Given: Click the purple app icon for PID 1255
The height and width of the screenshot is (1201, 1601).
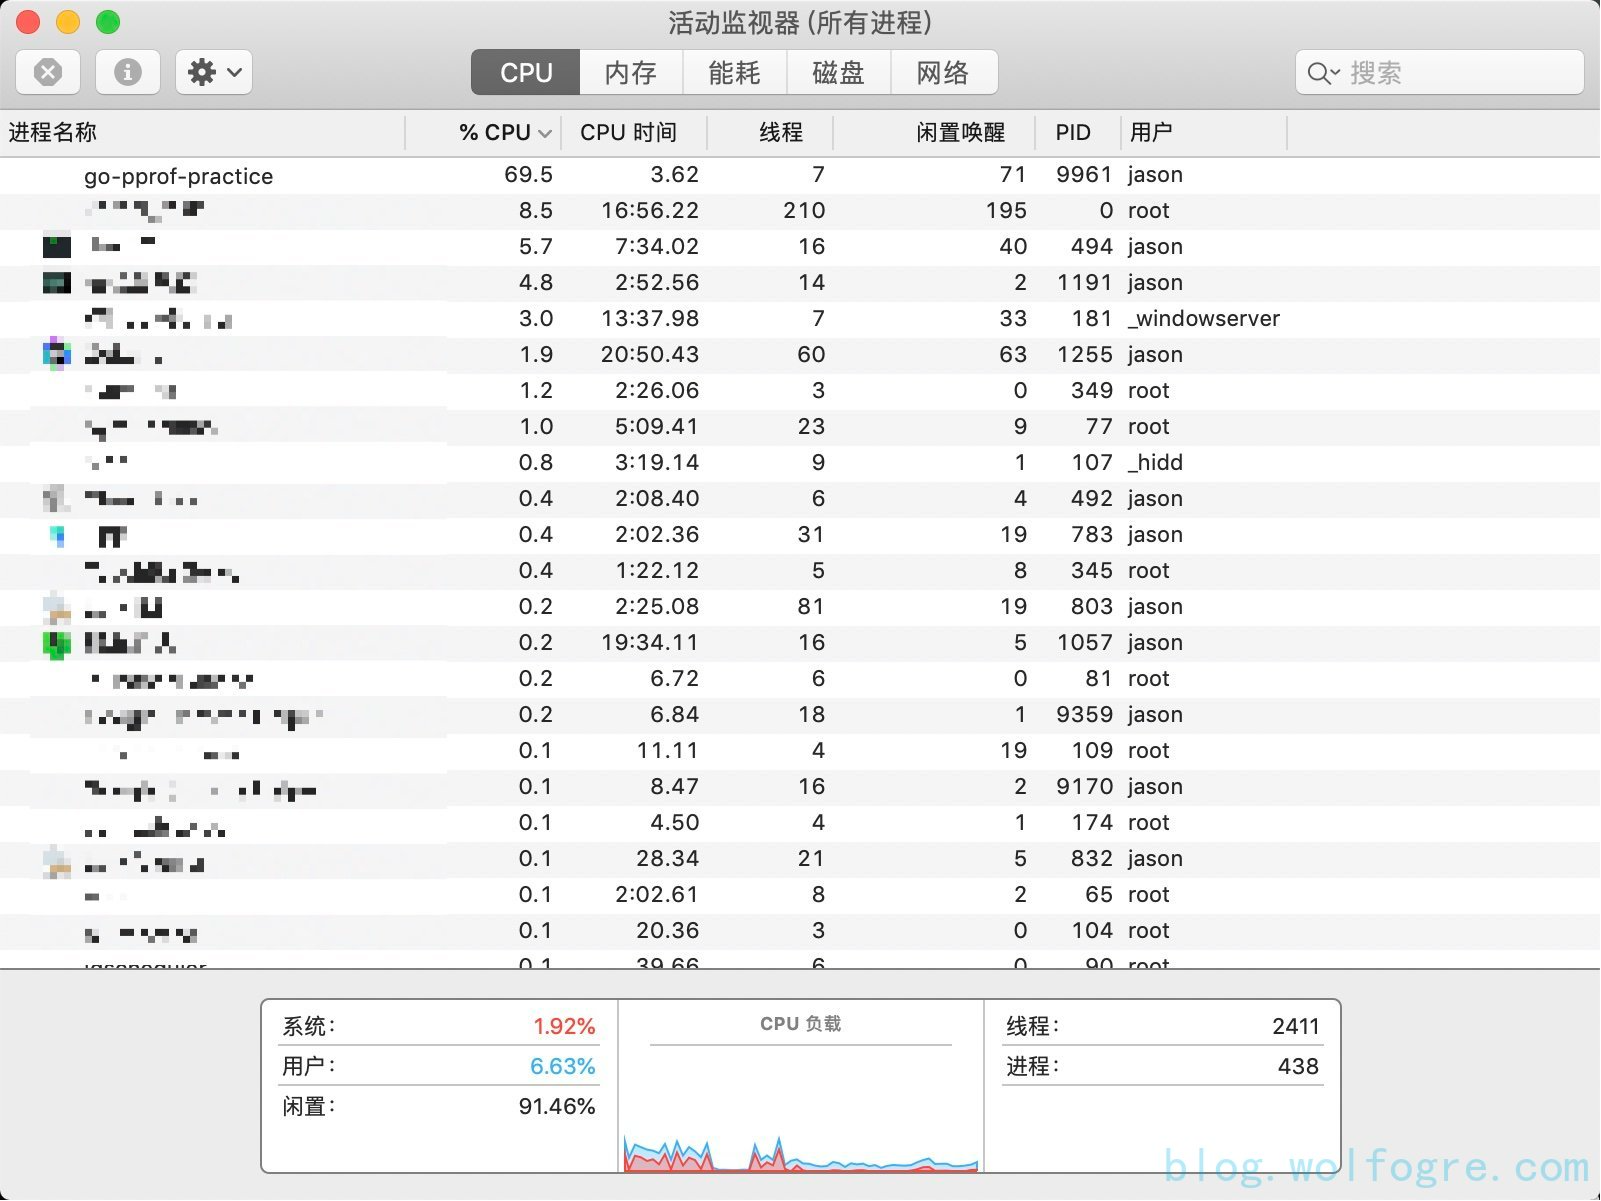Looking at the screenshot, I should tap(57, 354).
